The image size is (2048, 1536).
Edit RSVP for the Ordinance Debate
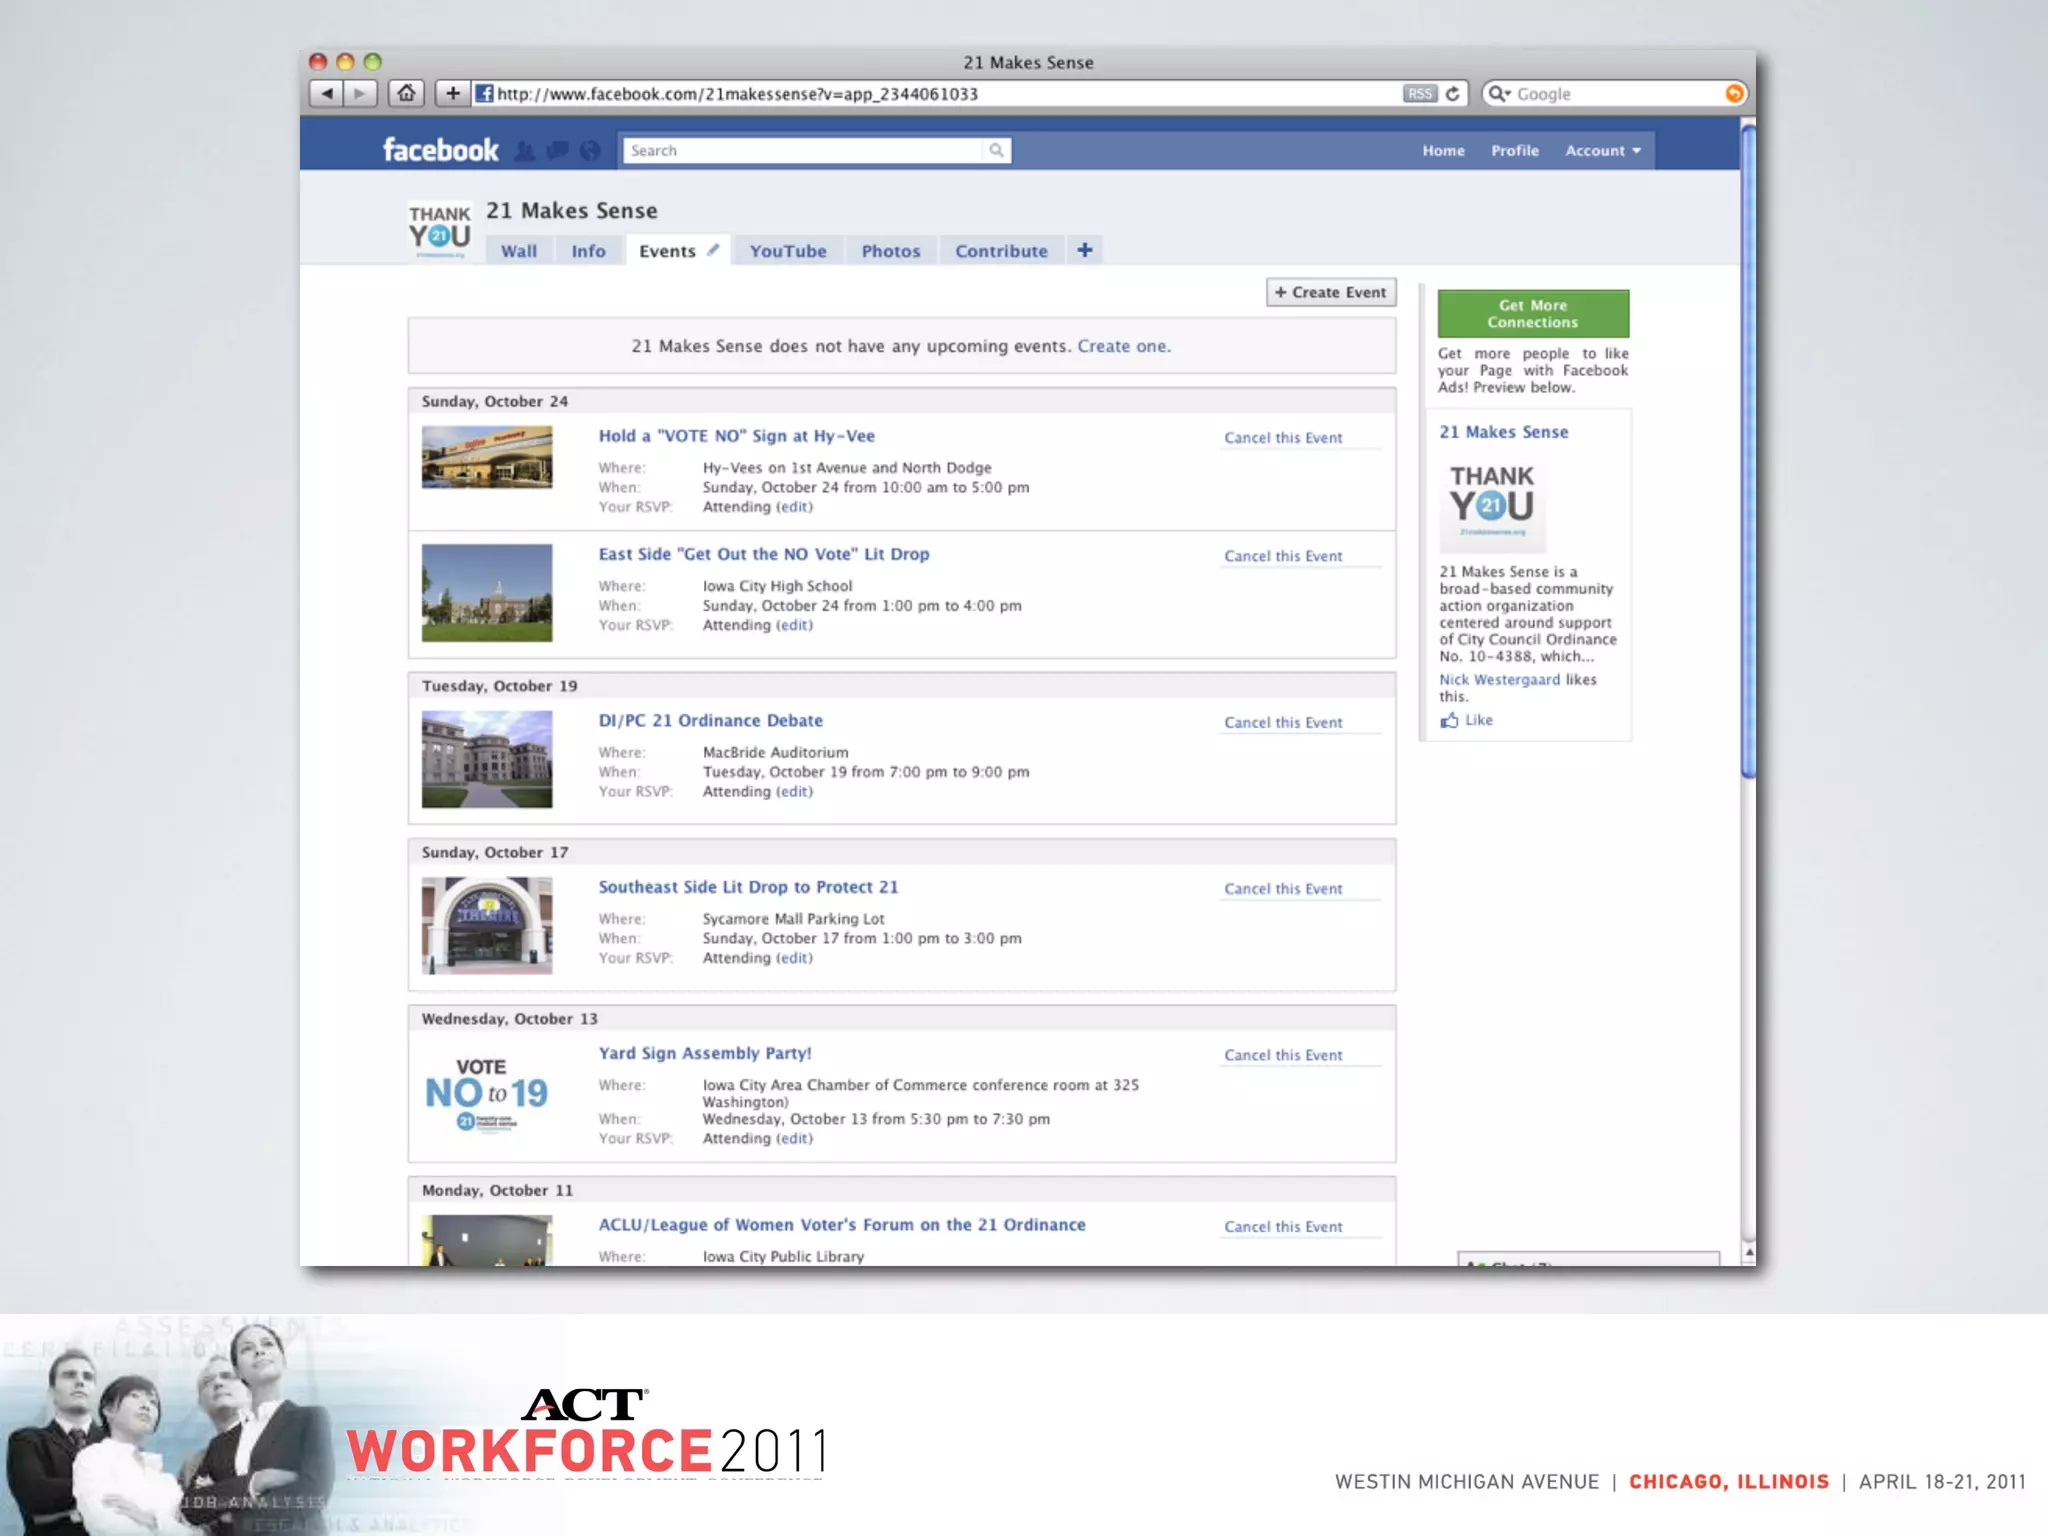tap(795, 792)
